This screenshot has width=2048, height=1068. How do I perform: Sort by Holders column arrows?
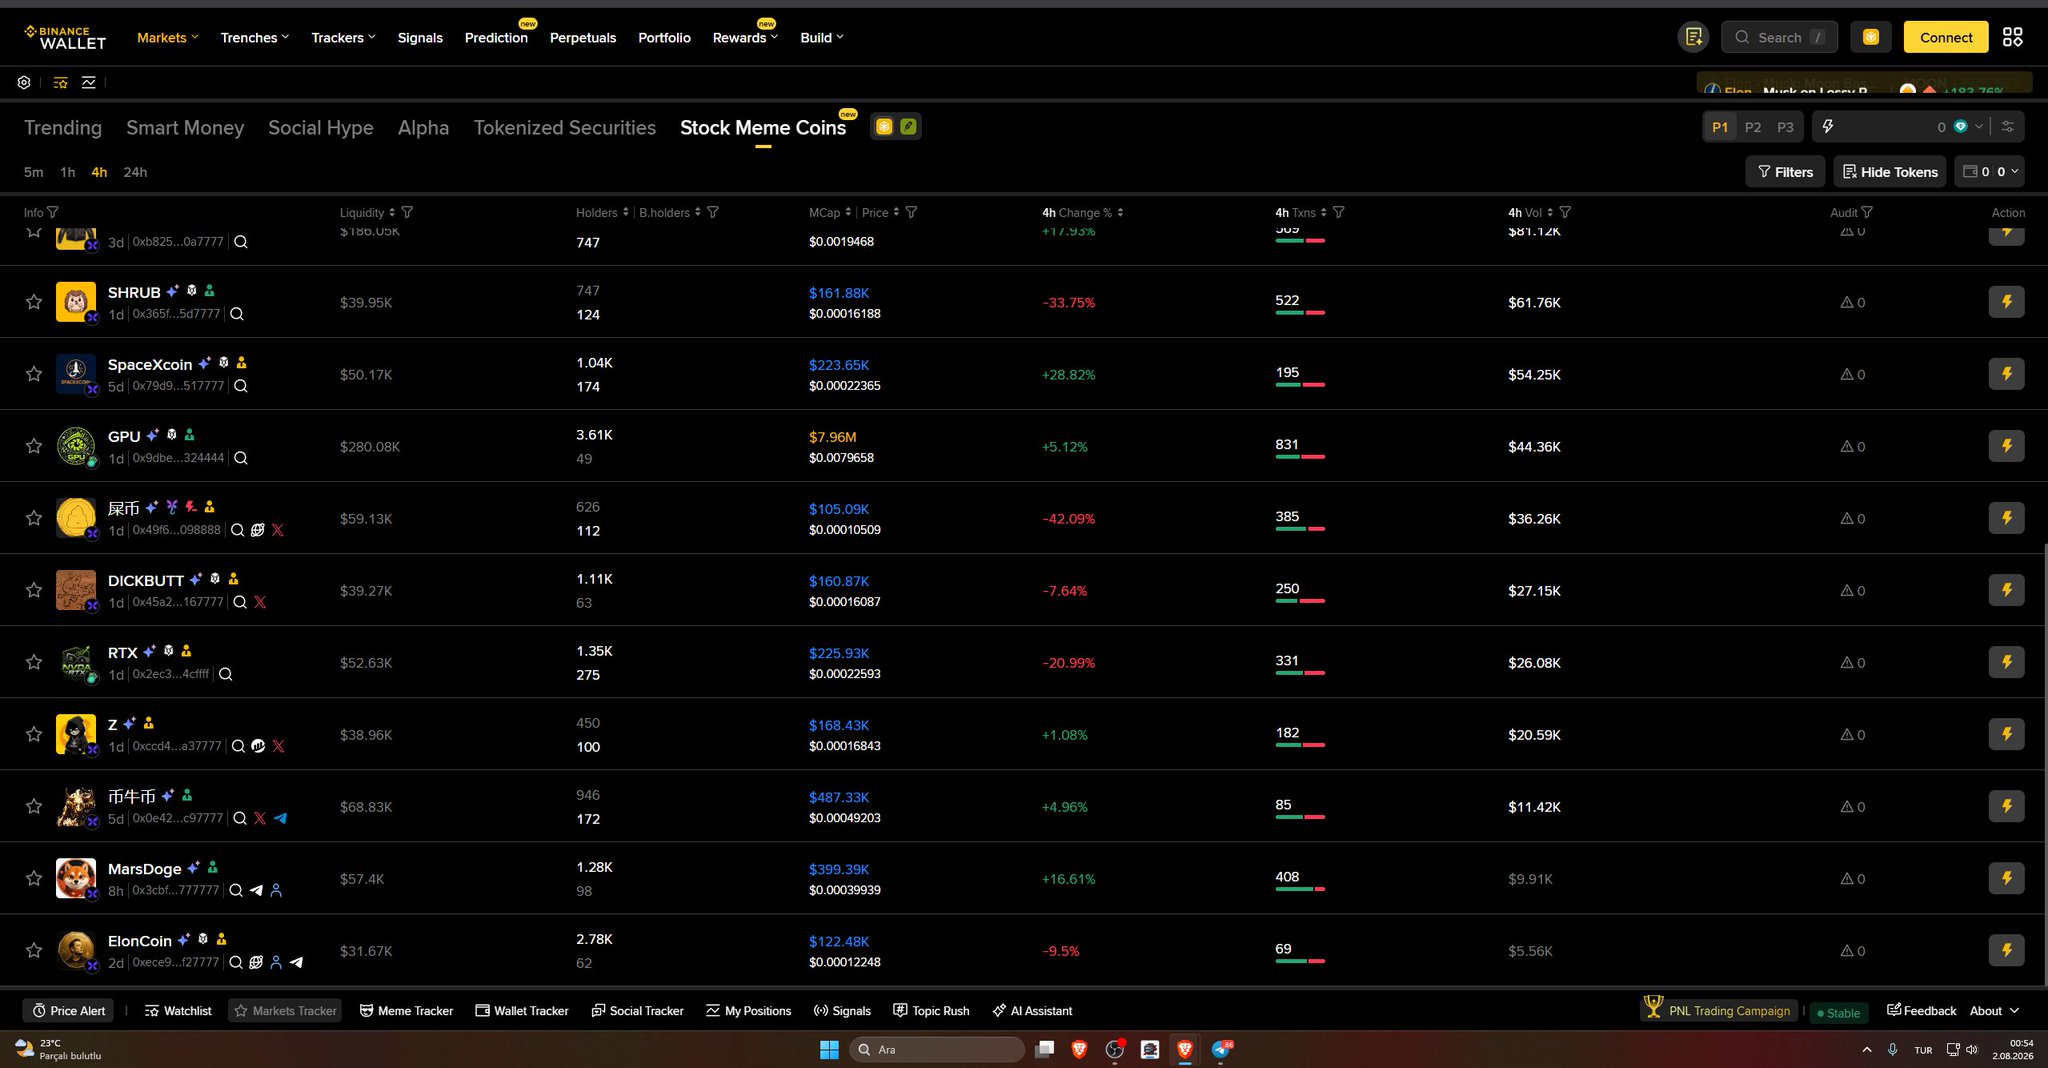[626, 213]
